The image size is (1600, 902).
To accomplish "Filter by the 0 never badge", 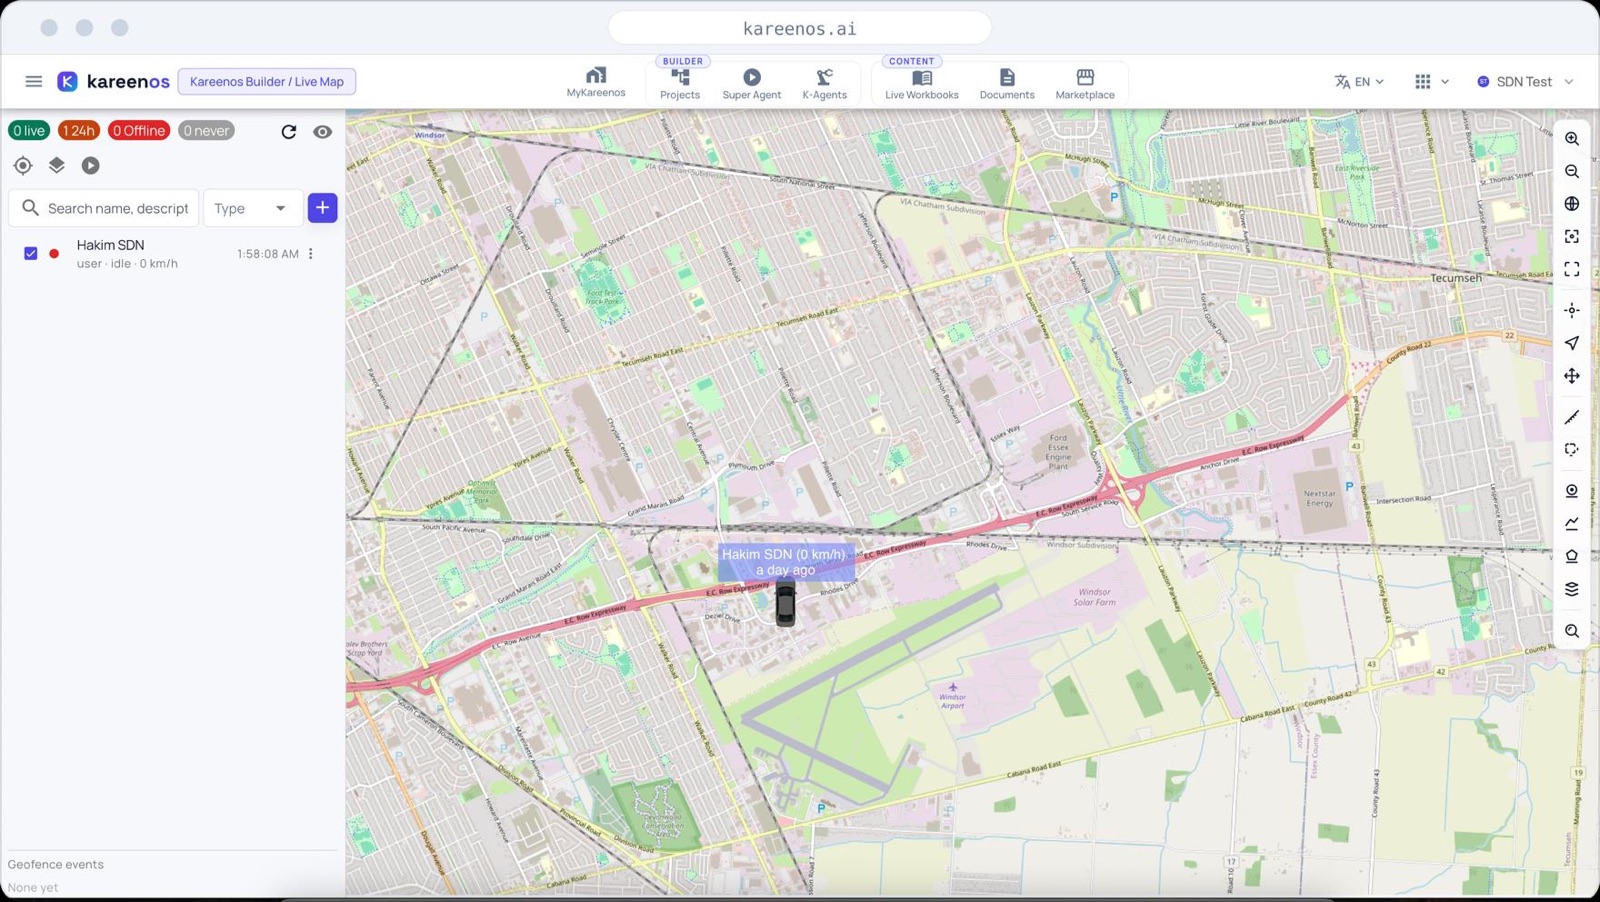I will point(206,130).
